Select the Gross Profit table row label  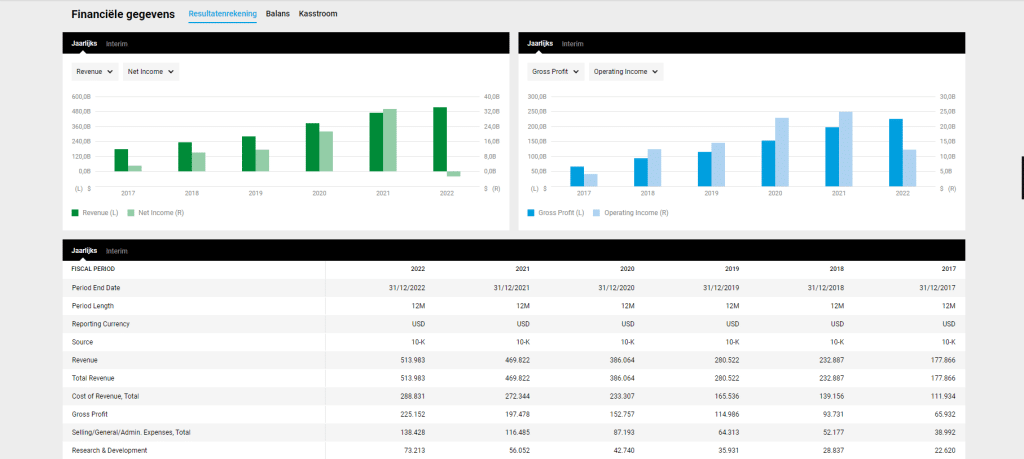(x=89, y=414)
